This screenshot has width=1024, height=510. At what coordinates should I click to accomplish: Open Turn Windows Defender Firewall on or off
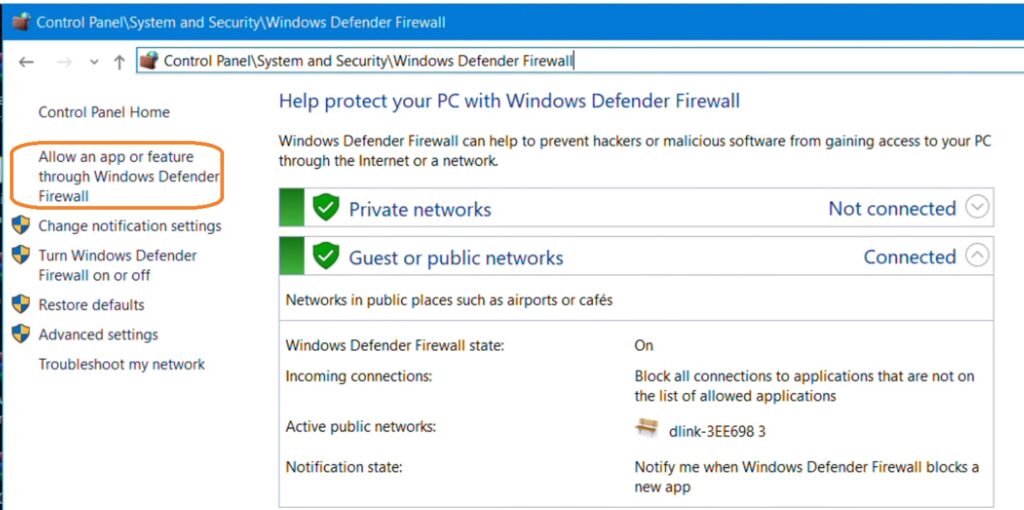click(x=117, y=265)
